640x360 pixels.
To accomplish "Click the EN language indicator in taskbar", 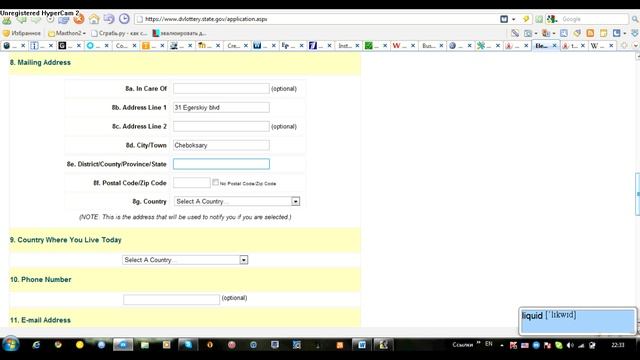I will click(x=489, y=344).
